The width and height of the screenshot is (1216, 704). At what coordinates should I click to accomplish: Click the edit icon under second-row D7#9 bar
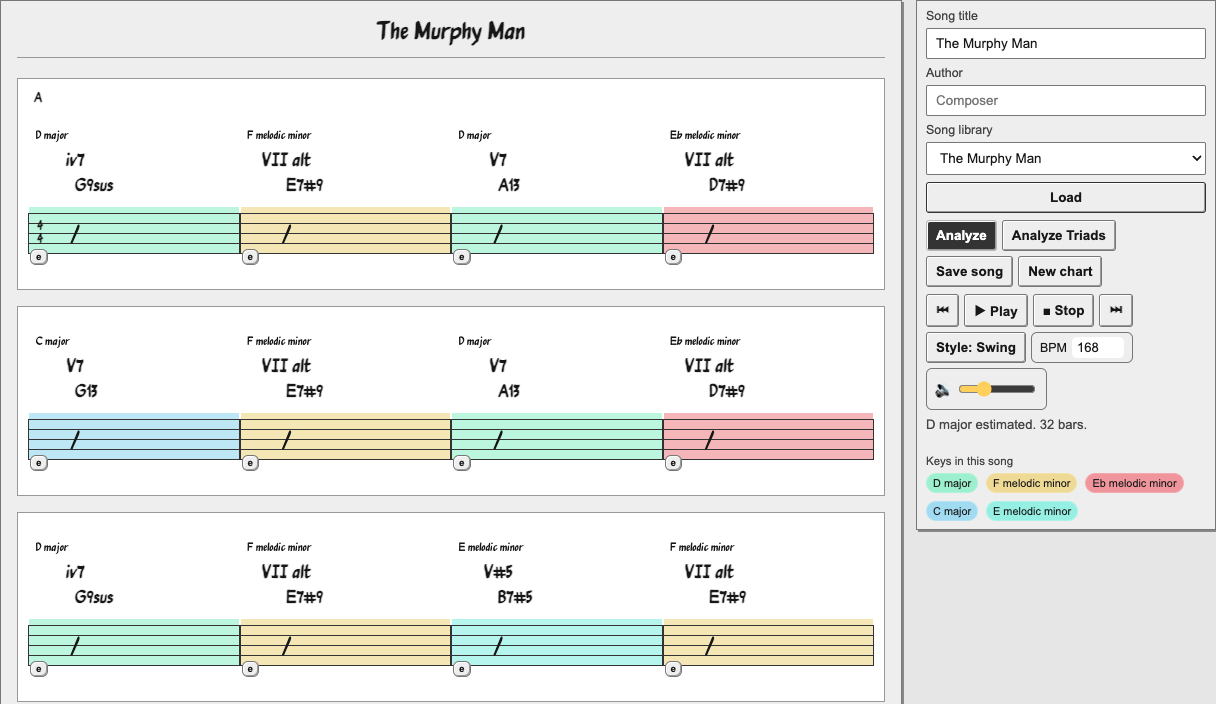click(673, 463)
